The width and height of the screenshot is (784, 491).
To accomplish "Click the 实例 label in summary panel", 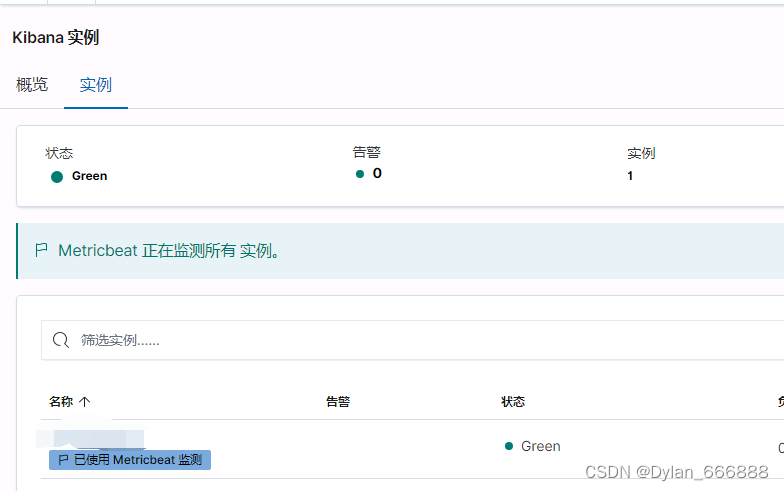I will 641,153.
